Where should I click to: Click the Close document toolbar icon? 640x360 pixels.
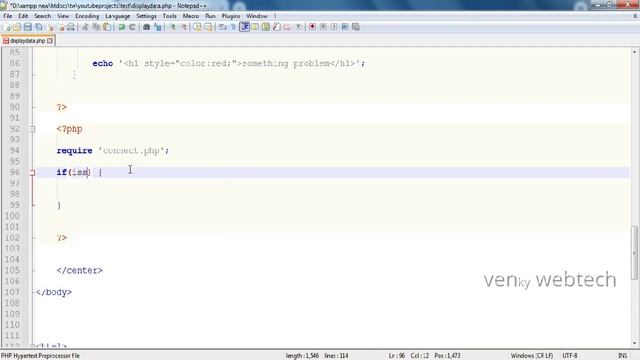(x=51, y=27)
